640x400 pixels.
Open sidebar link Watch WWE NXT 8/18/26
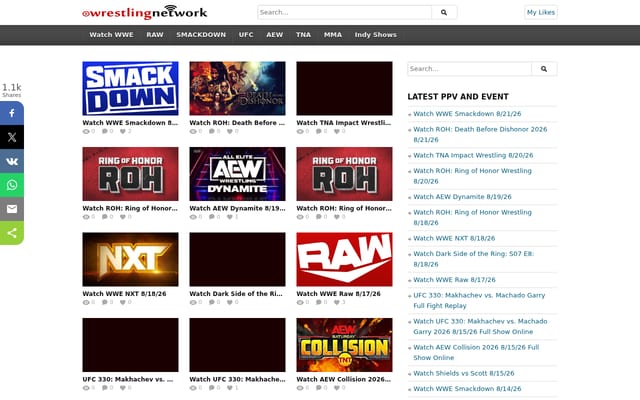[454, 238]
